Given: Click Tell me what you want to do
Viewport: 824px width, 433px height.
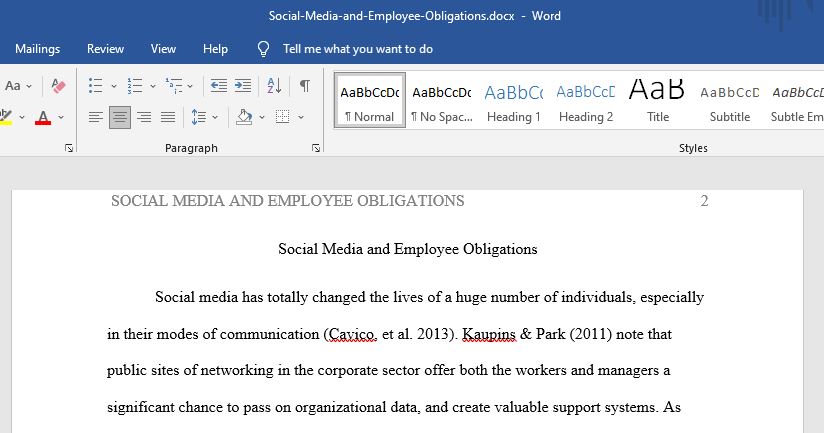Looking at the screenshot, I should 358,49.
